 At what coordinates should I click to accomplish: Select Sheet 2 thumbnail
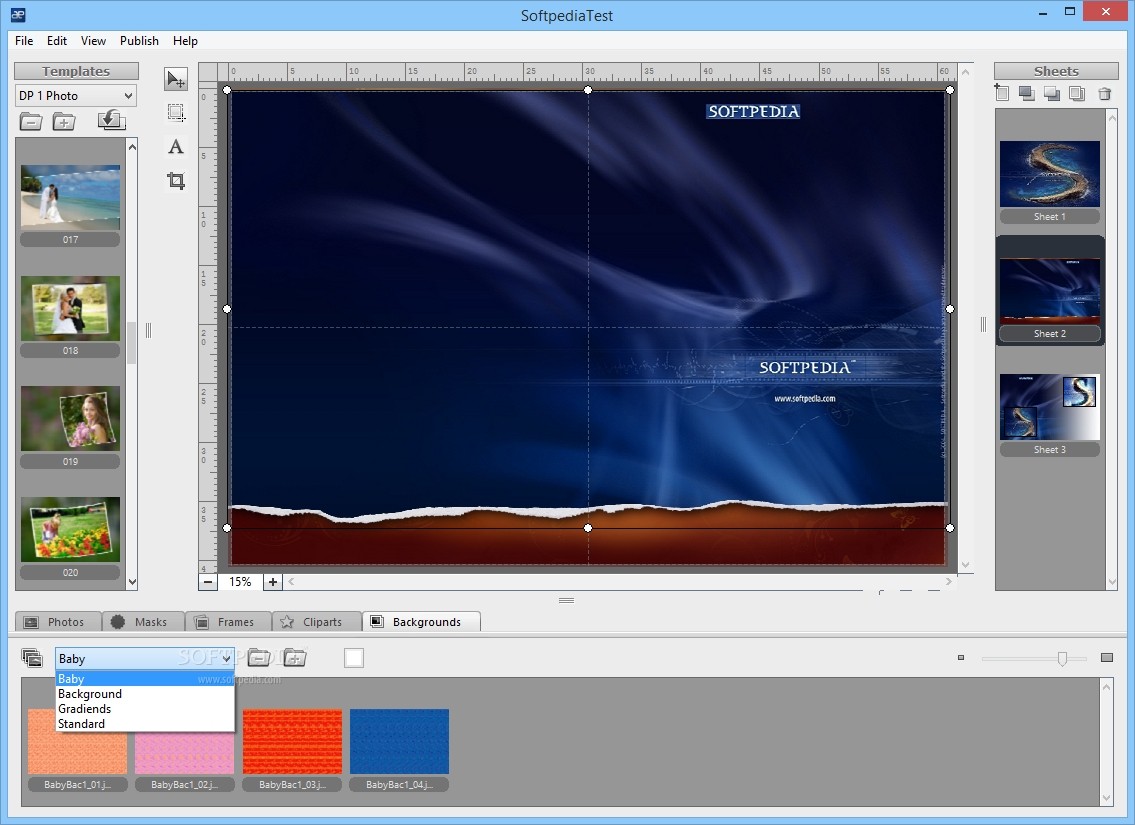click(x=1050, y=290)
